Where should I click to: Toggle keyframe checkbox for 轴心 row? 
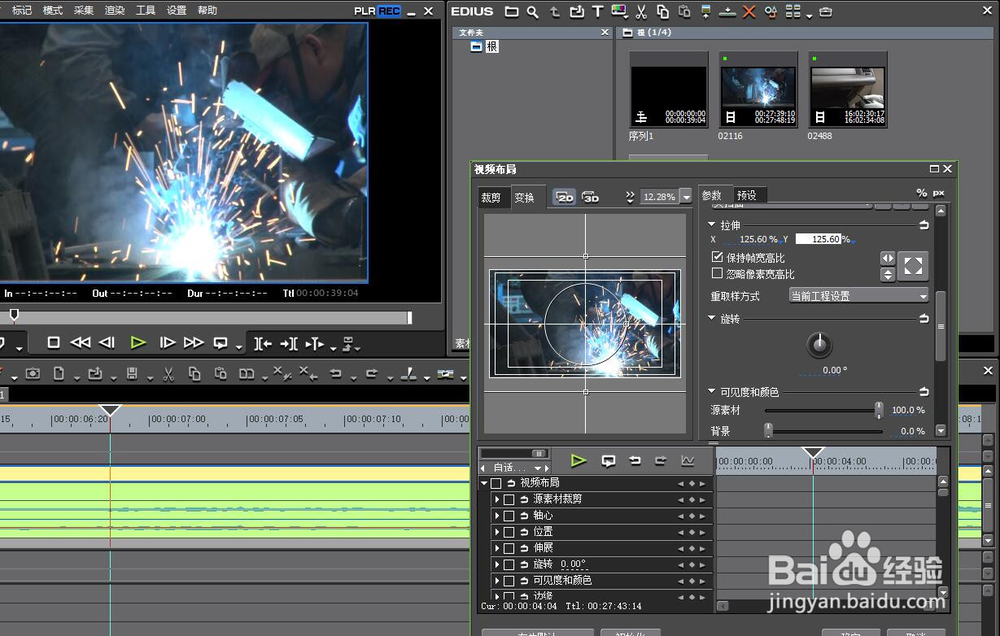509,515
